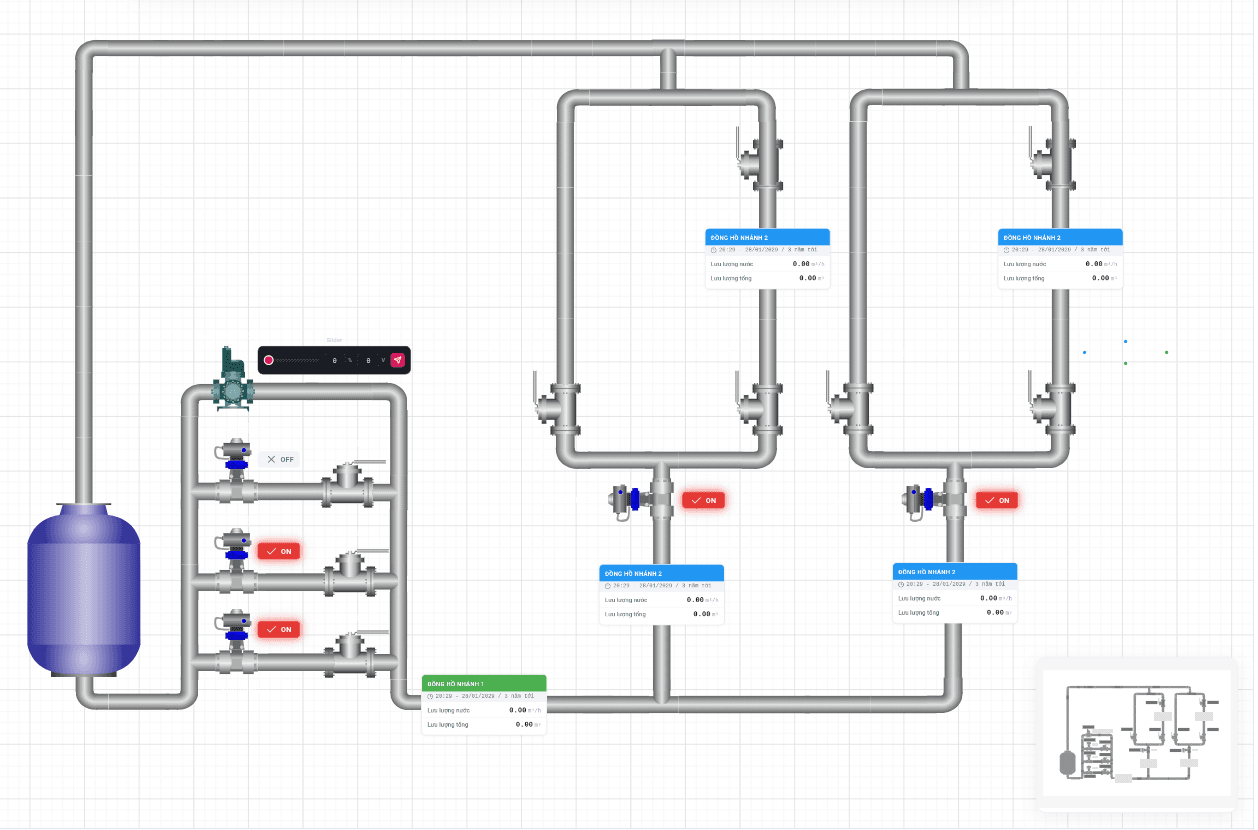Select the blue storage tank

(x=83, y=590)
